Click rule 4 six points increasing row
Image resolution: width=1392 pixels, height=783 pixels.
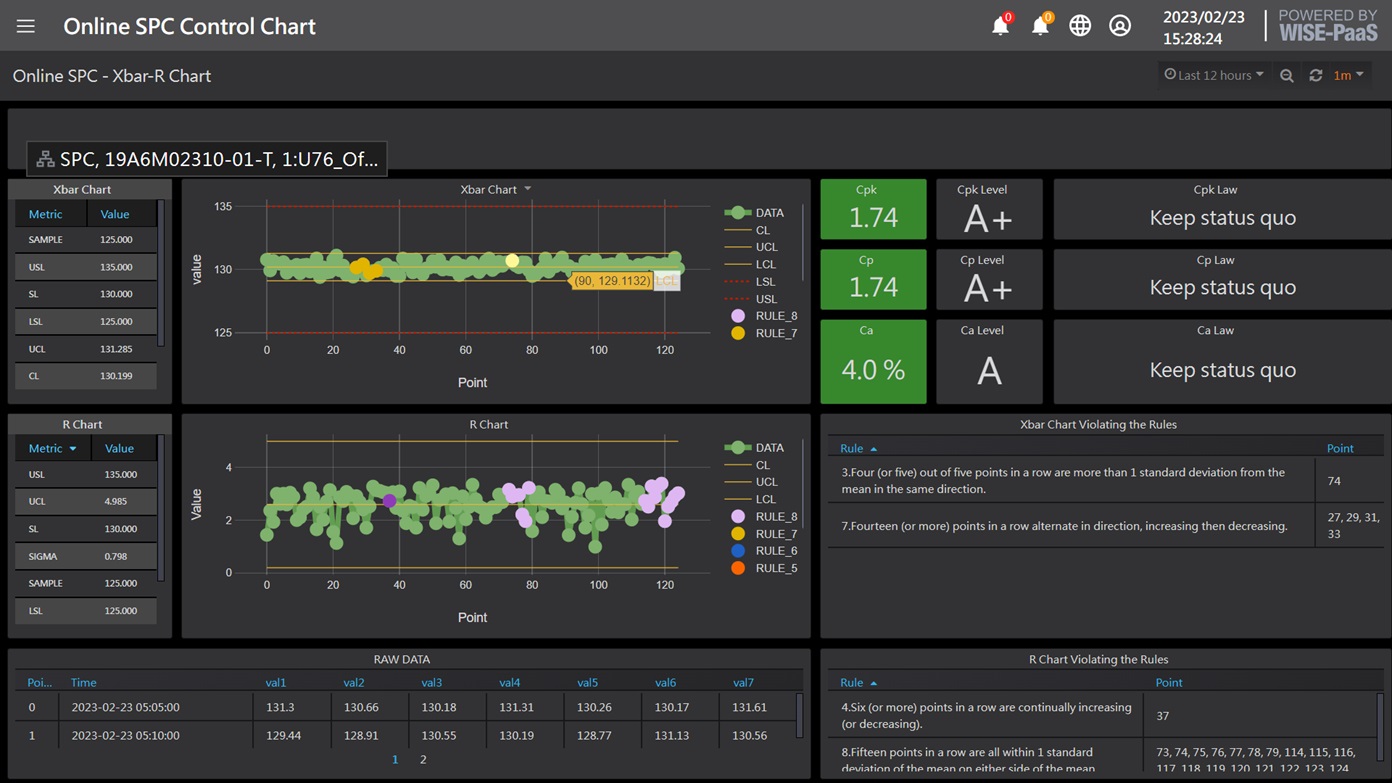tap(1102, 715)
